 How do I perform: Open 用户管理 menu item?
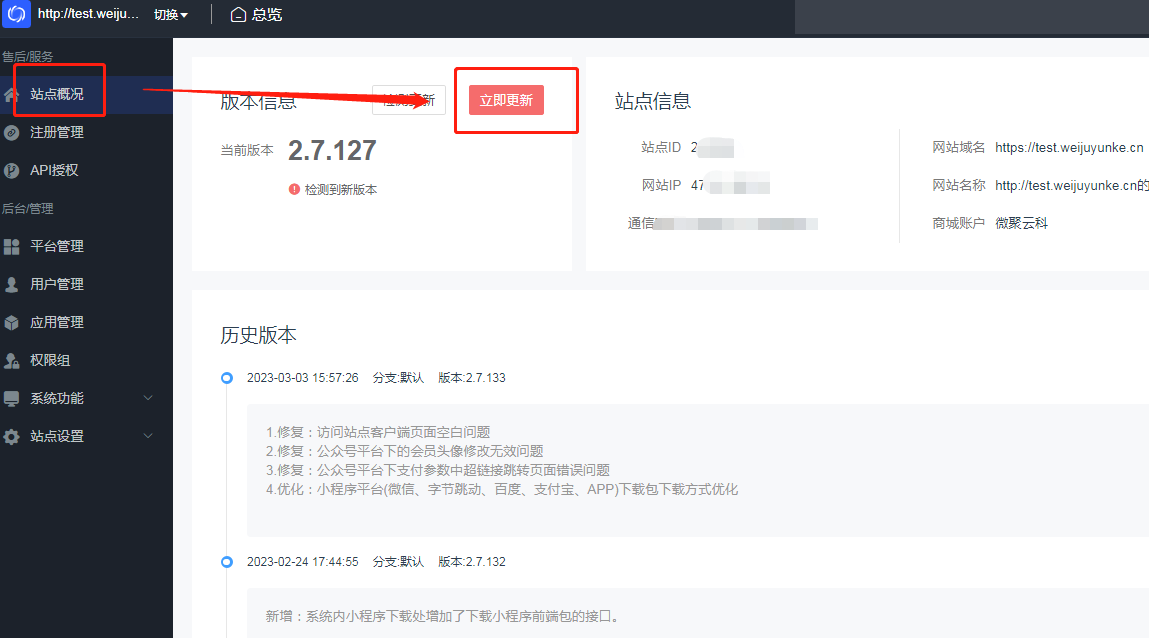click(86, 285)
